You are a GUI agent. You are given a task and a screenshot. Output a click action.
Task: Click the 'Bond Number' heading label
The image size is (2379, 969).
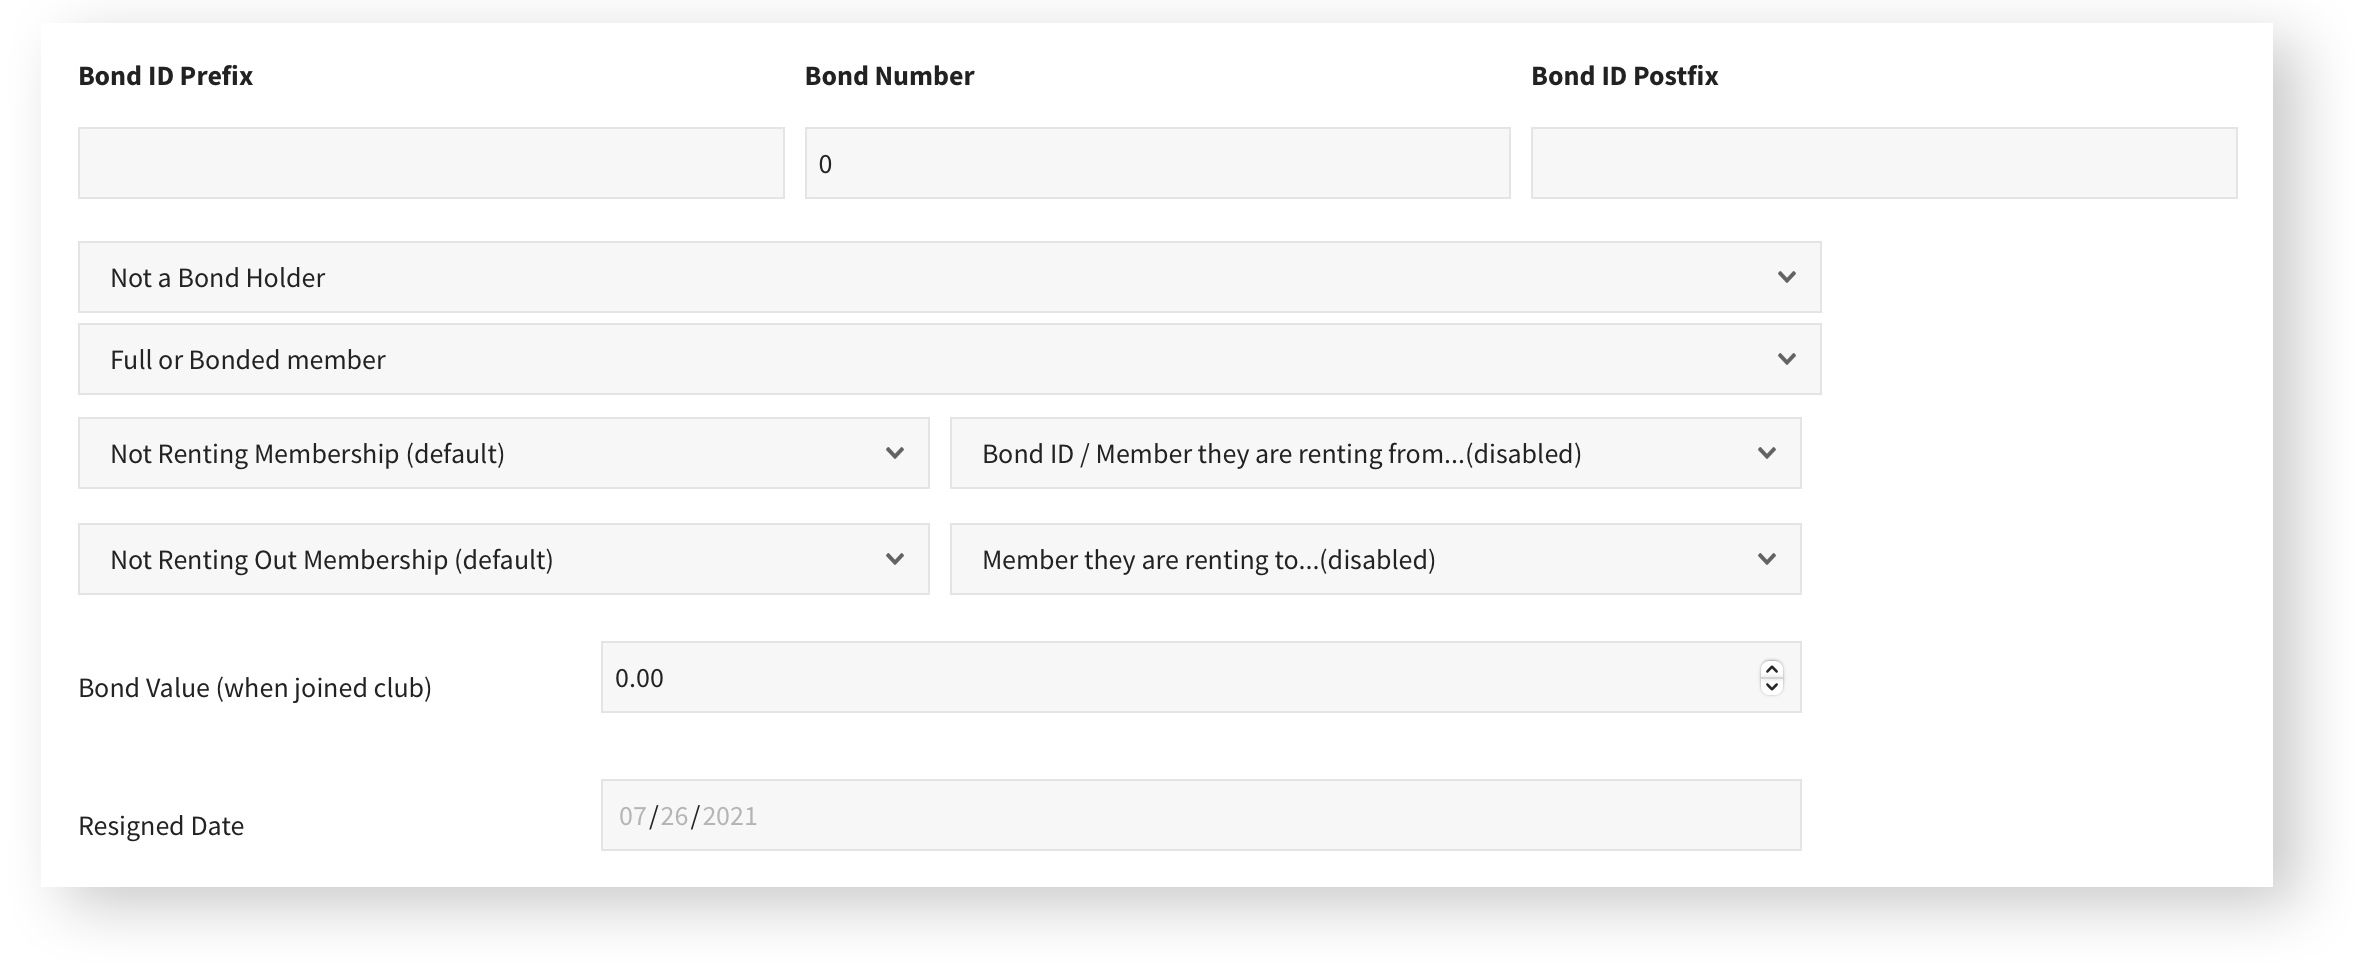889,76
